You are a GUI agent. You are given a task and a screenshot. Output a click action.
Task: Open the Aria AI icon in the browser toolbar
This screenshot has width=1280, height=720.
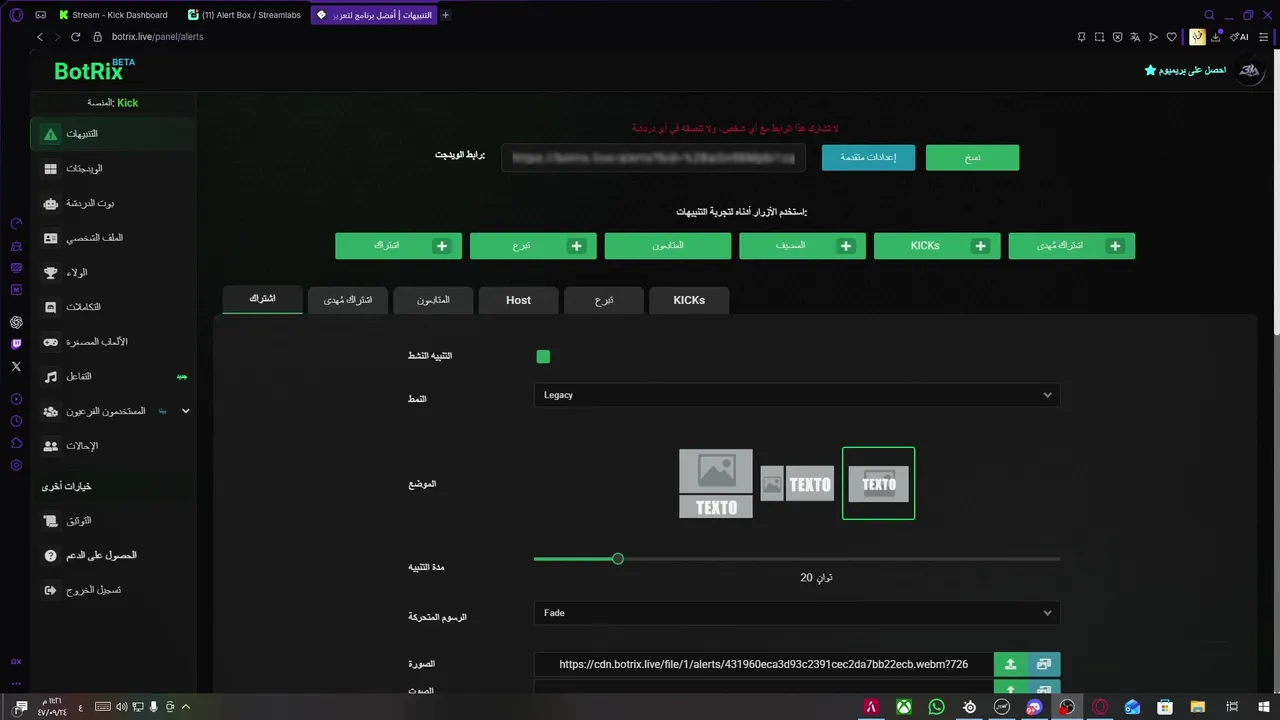[x=1239, y=37]
